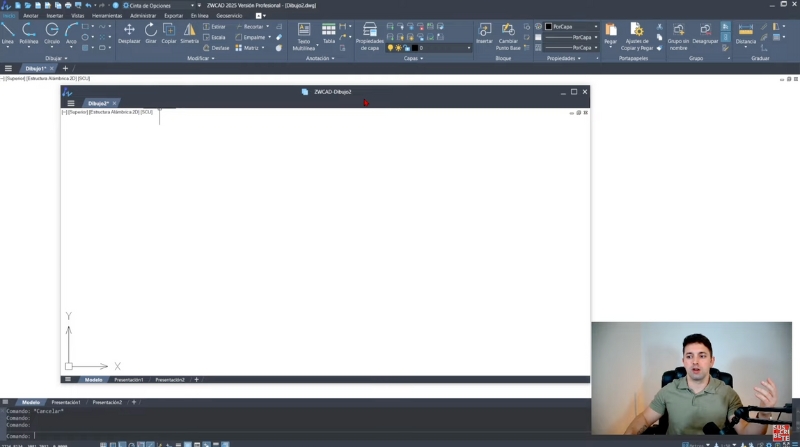This screenshot has width=800, height=447.
Task: Switch to the Presentación1 layout tab
Action: pyautogui.click(x=66, y=402)
